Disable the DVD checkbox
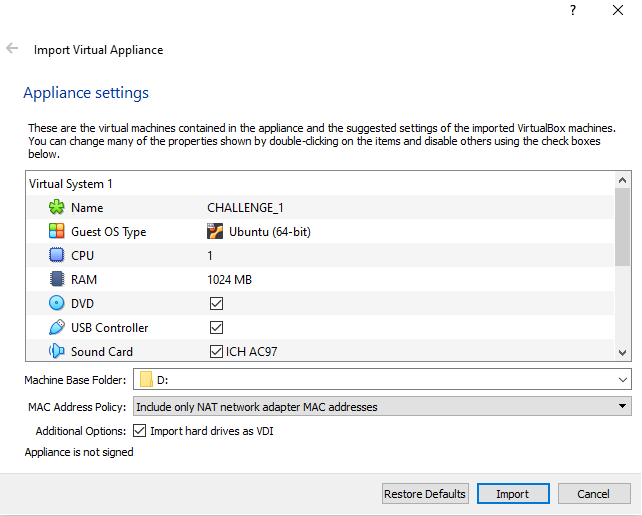642x516 pixels. 216,303
